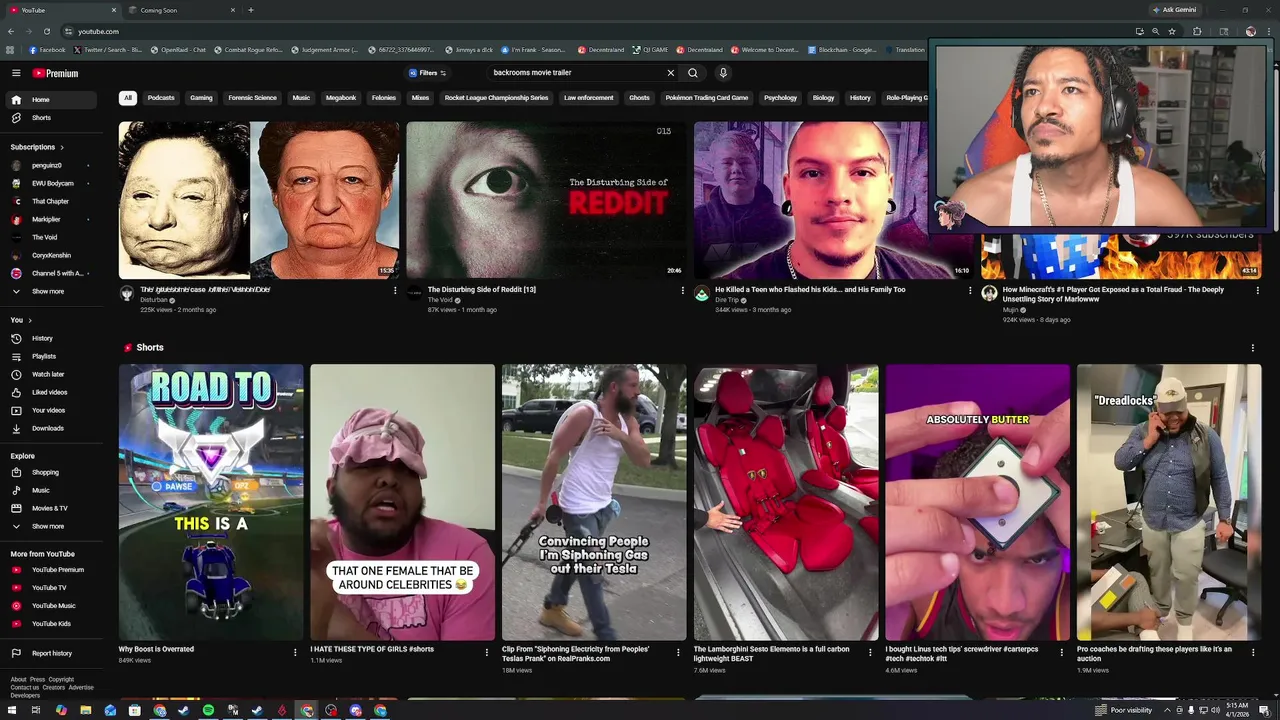Click the Dire Trip channel name
This screenshot has width=1280, height=720.
point(727,300)
